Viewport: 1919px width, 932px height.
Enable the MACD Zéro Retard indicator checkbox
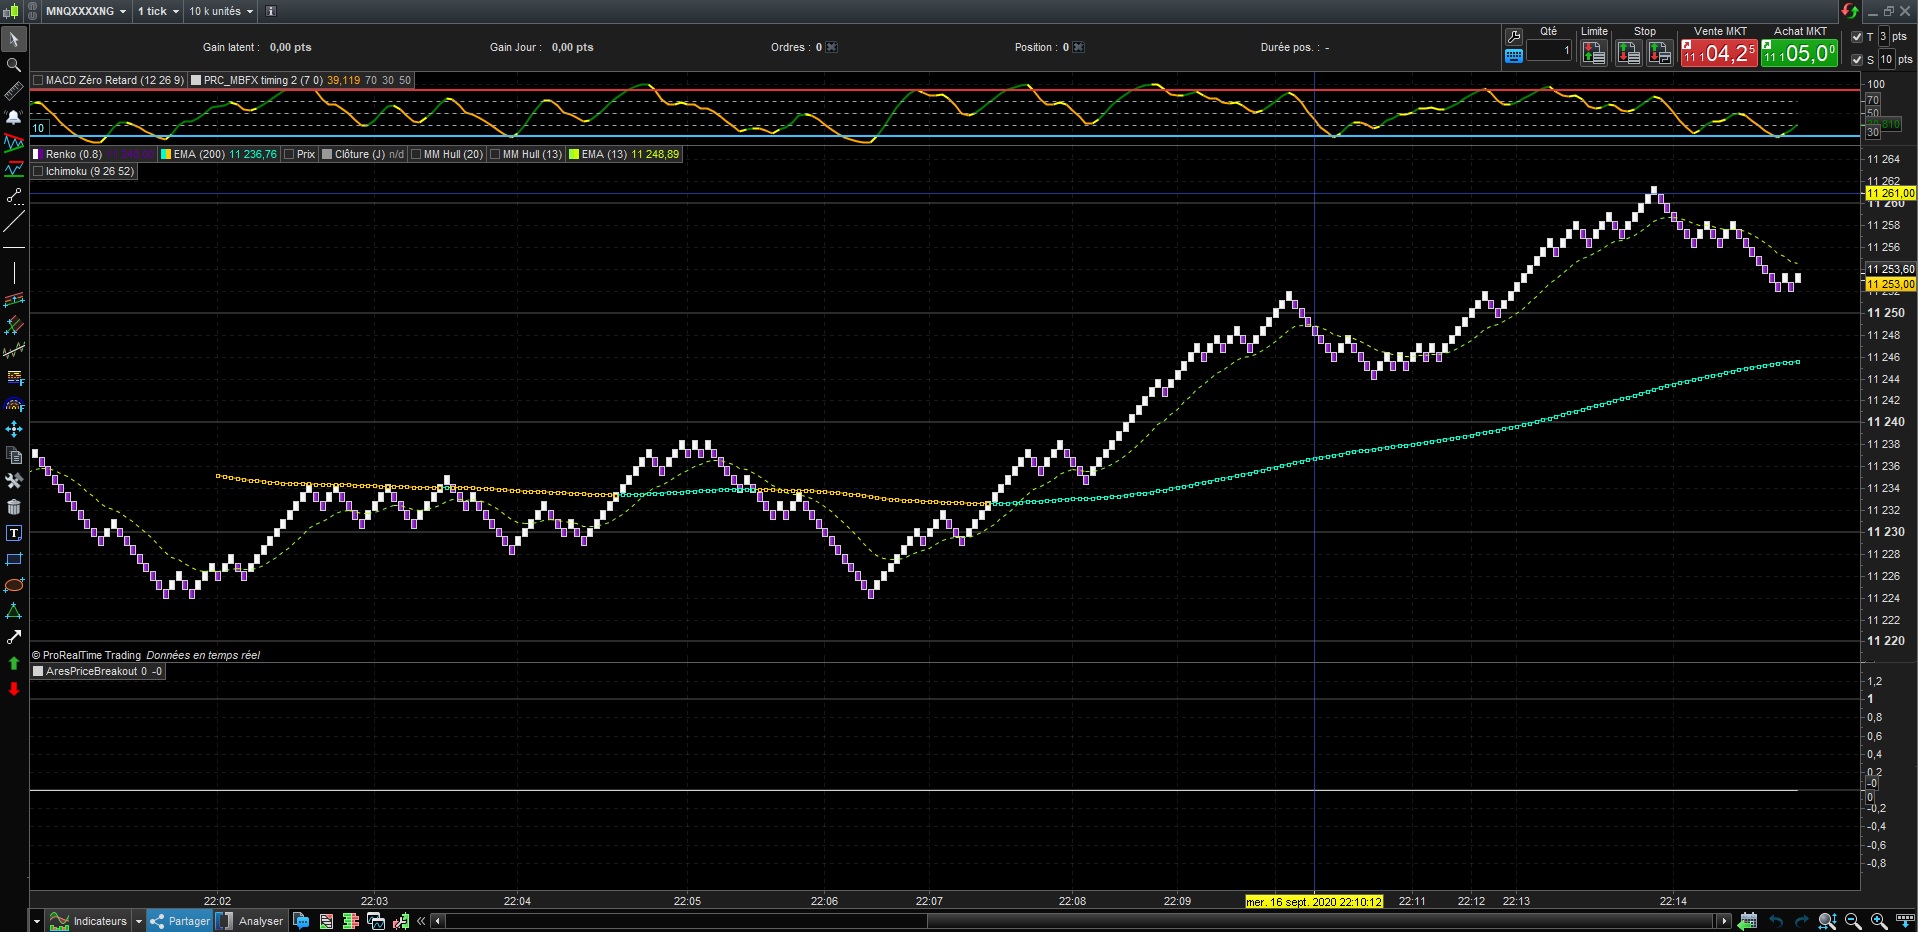coord(38,80)
